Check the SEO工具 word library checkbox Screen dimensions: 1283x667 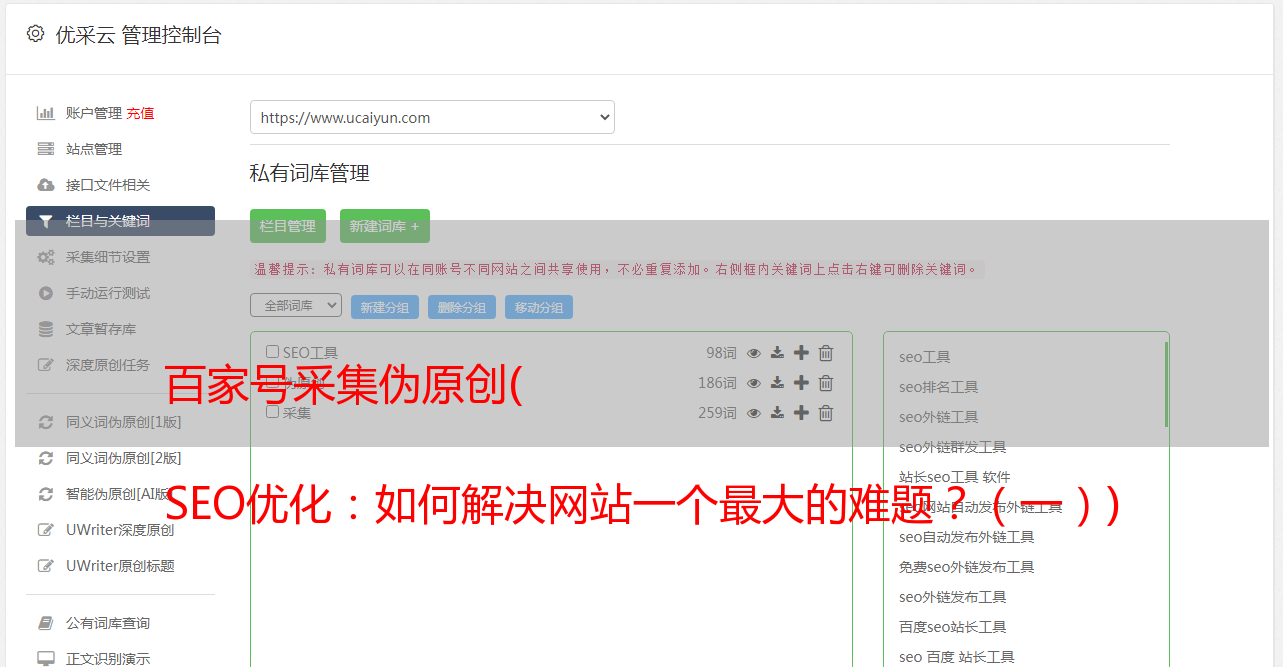[272, 352]
